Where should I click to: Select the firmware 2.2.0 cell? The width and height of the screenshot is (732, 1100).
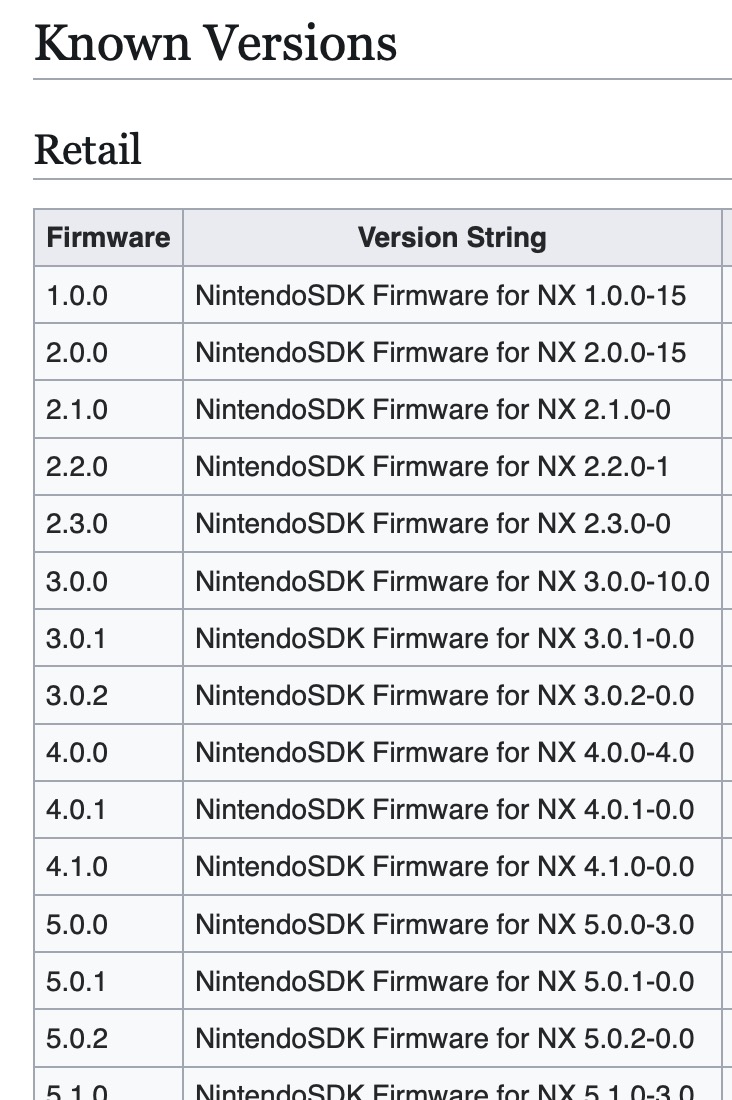(x=77, y=466)
